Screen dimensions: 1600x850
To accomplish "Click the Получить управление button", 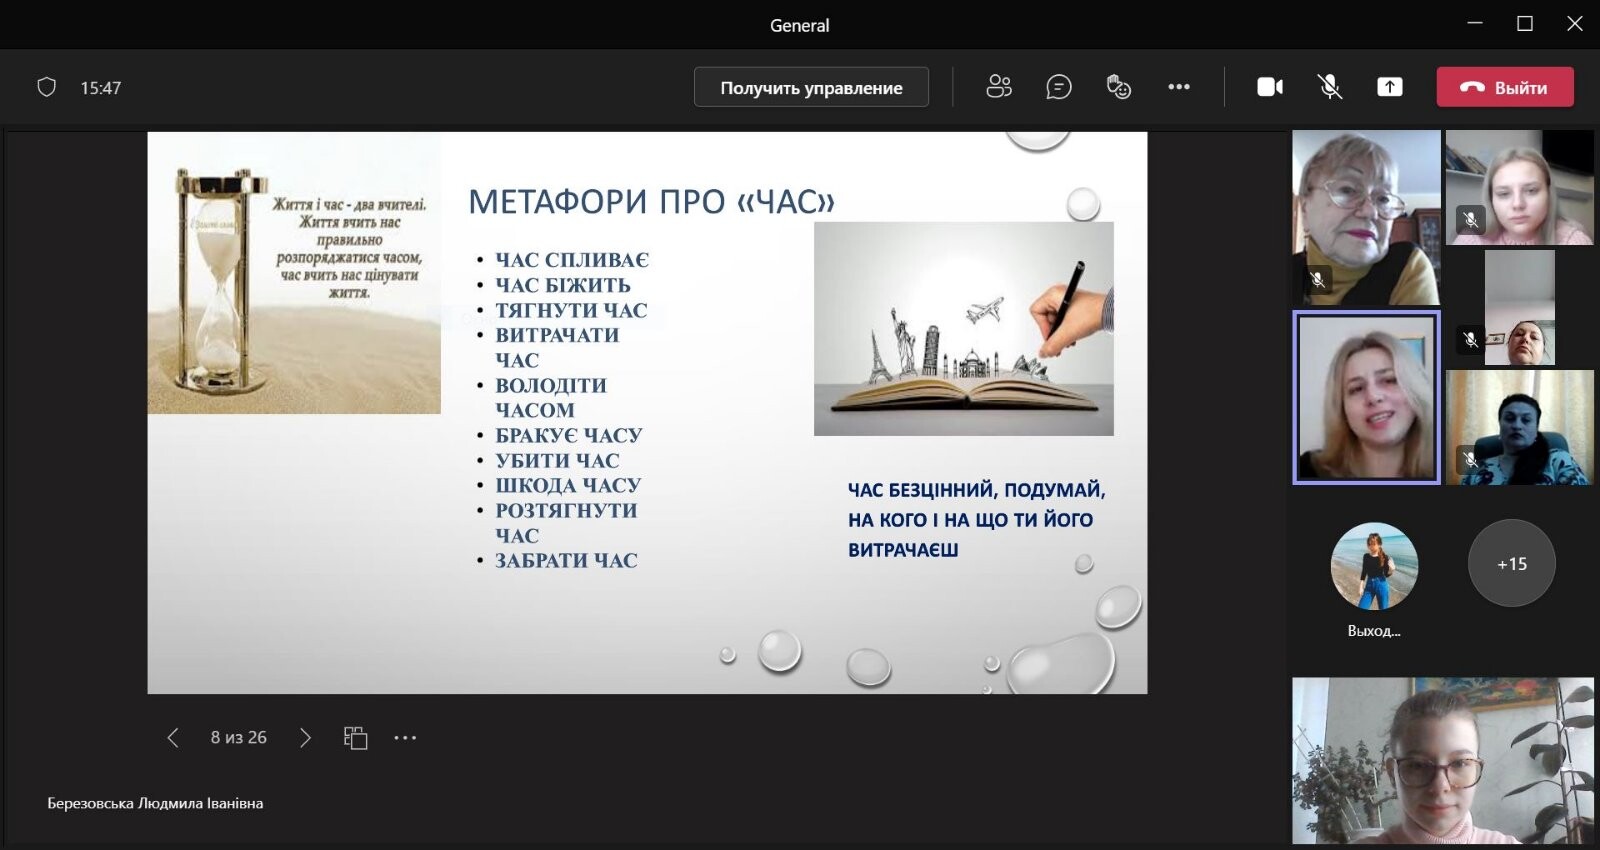I will [x=811, y=87].
